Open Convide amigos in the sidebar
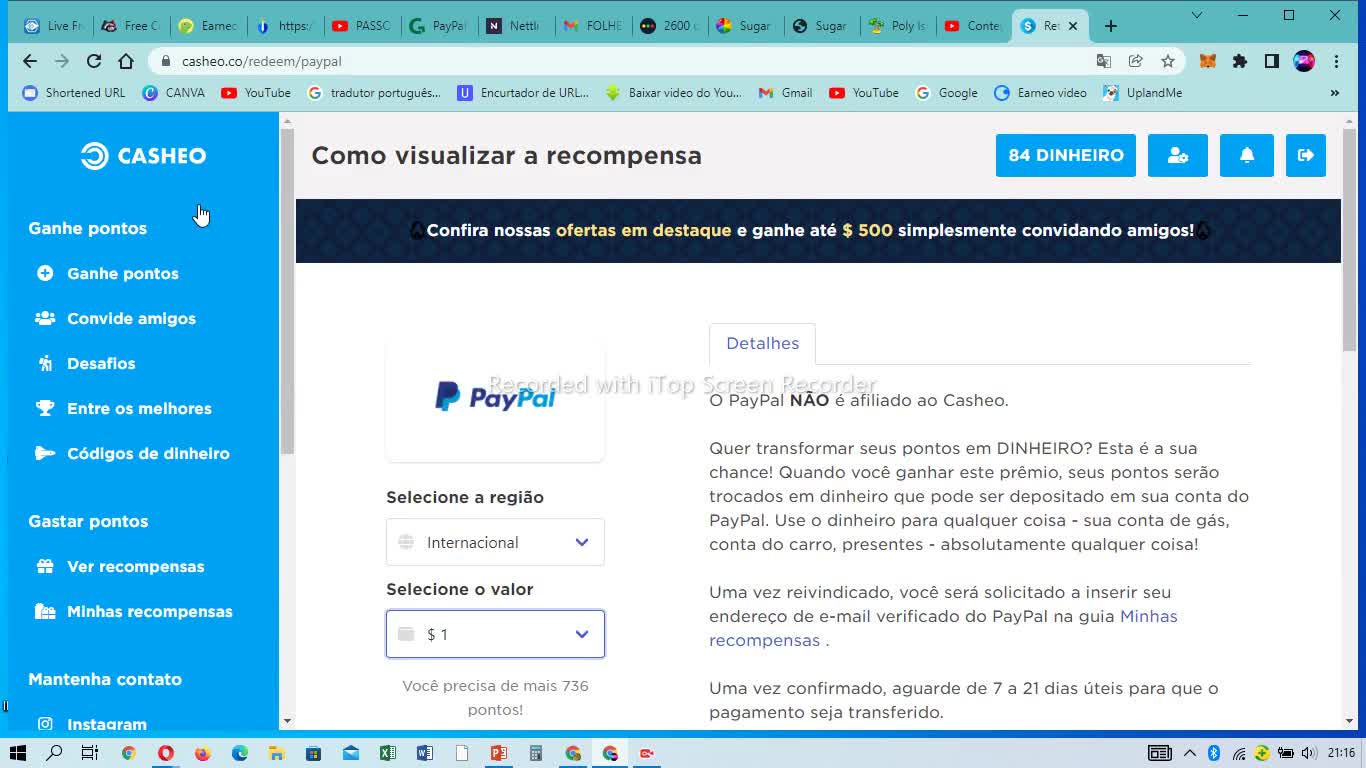Viewport: 1366px width, 768px height. [115, 318]
